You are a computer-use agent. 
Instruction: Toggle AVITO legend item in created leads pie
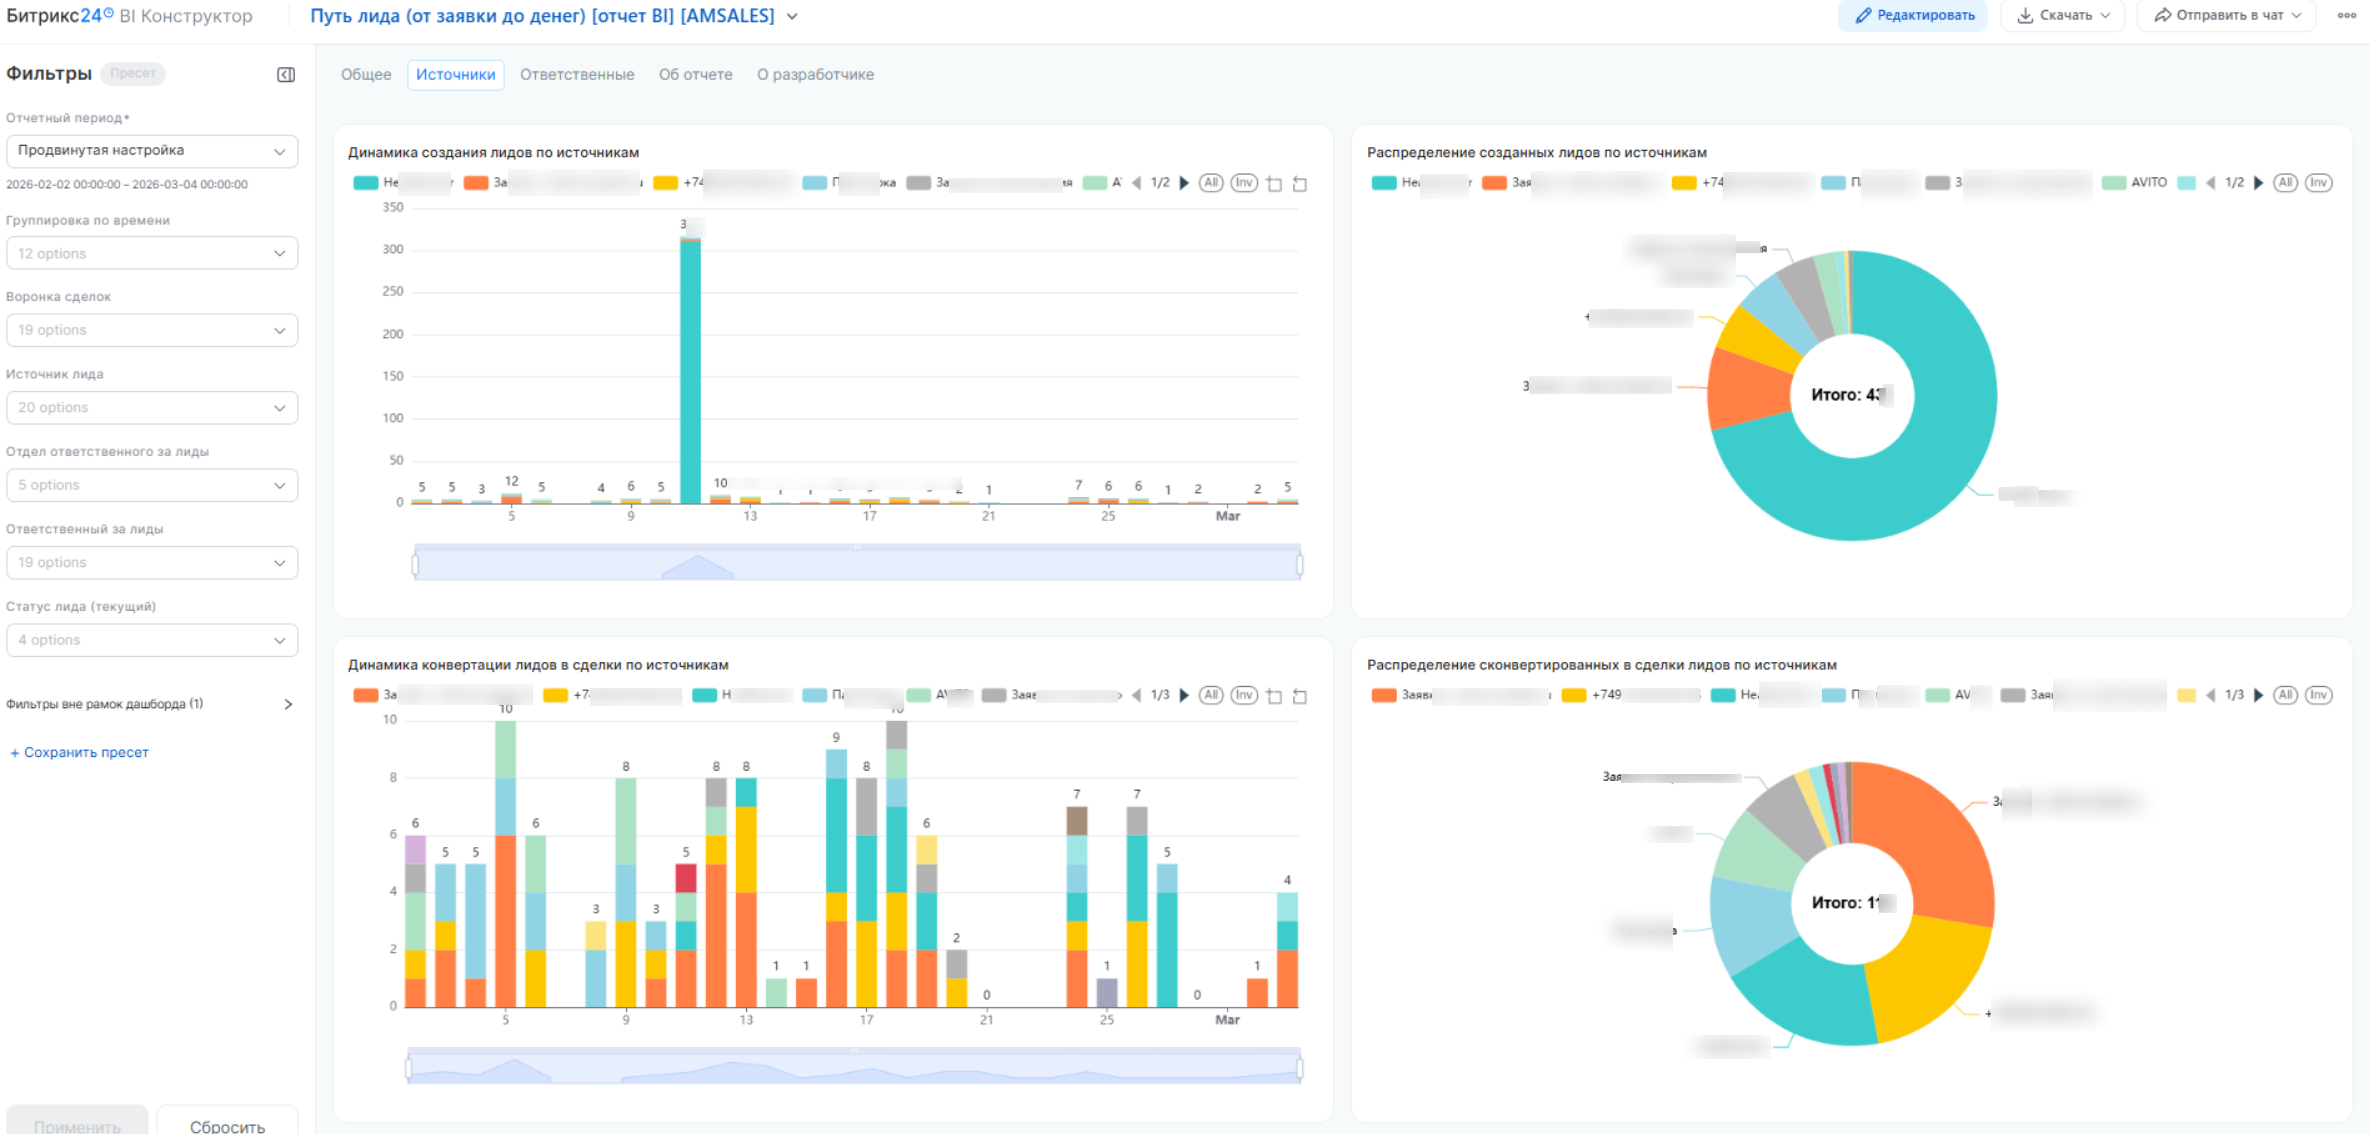[x=2135, y=183]
